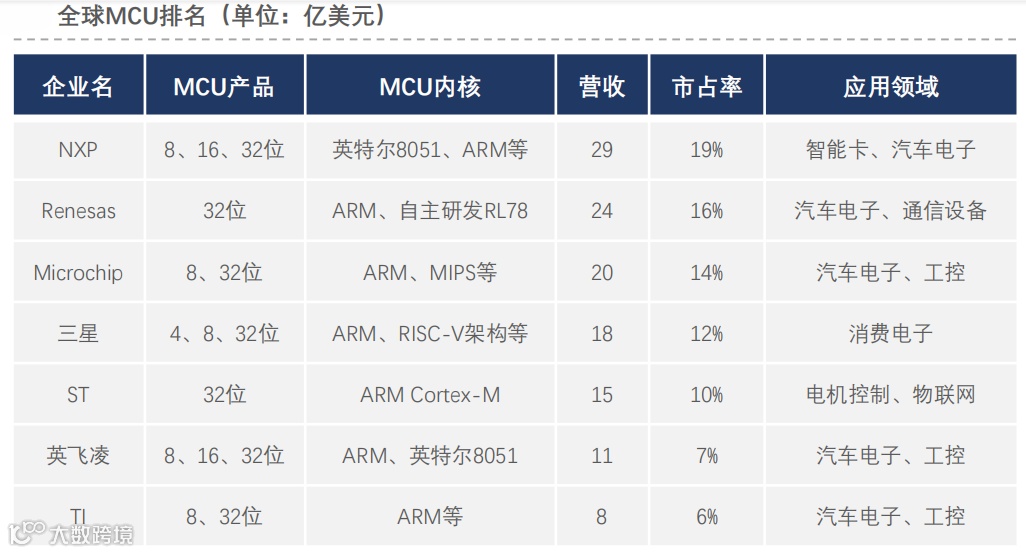
Task: Select the cell ARM、英特尔8051
Action: click(431, 455)
